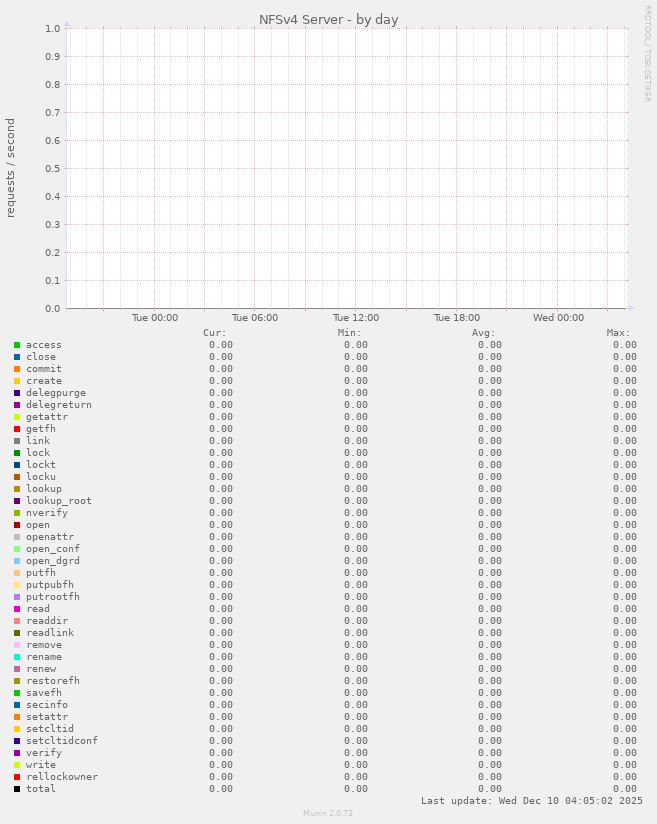The width and height of the screenshot is (657, 824).
Task: Select the graph title NFSv4 Server - by day
Action: (328, 19)
